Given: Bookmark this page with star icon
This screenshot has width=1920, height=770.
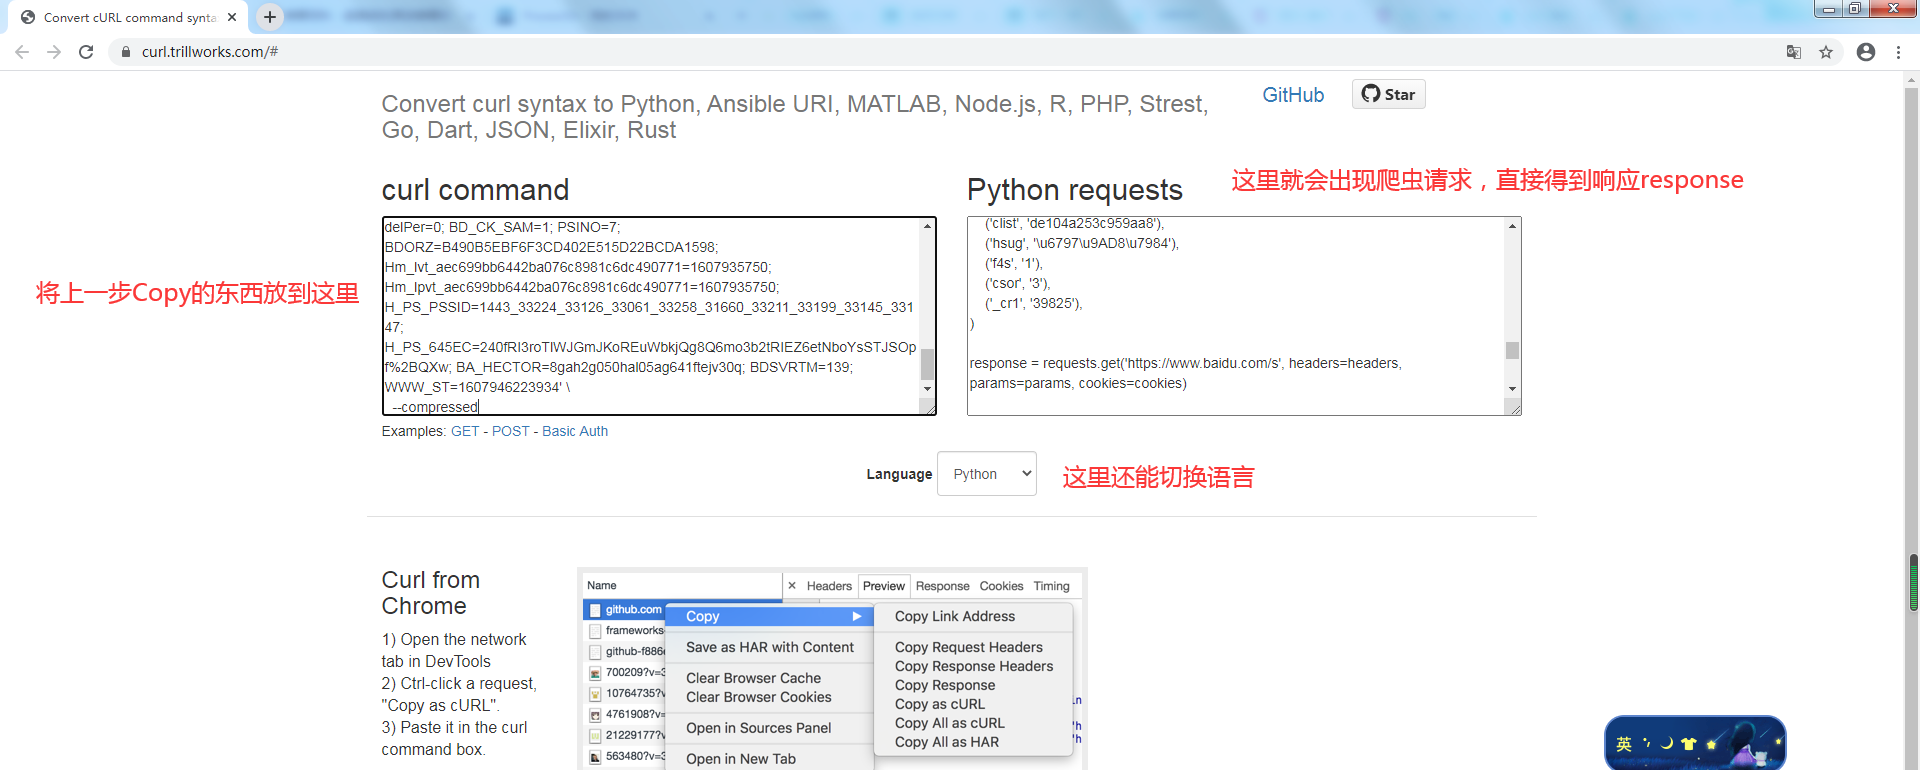Looking at the screenshot, I should [1826, 52].
